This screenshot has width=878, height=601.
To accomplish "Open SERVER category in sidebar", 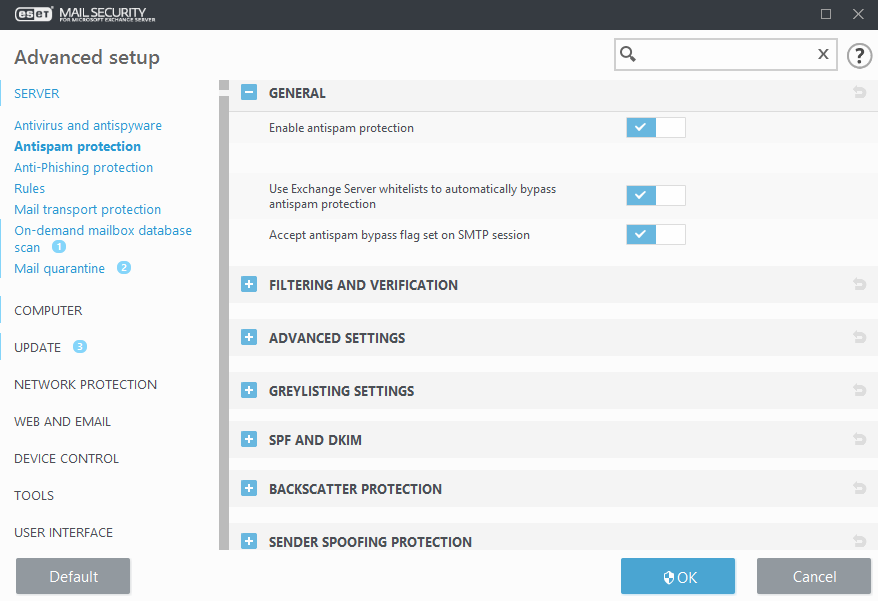I will [36, 94].
